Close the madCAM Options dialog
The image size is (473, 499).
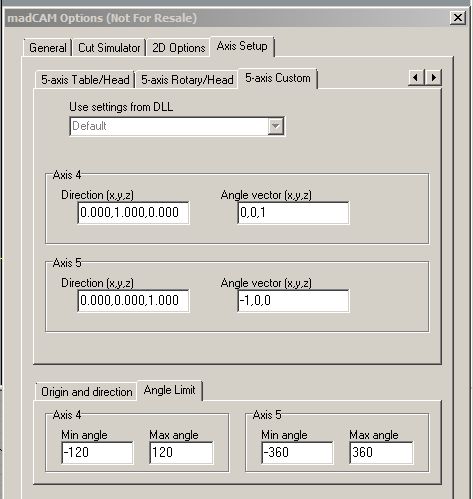(x=458, y=17)
